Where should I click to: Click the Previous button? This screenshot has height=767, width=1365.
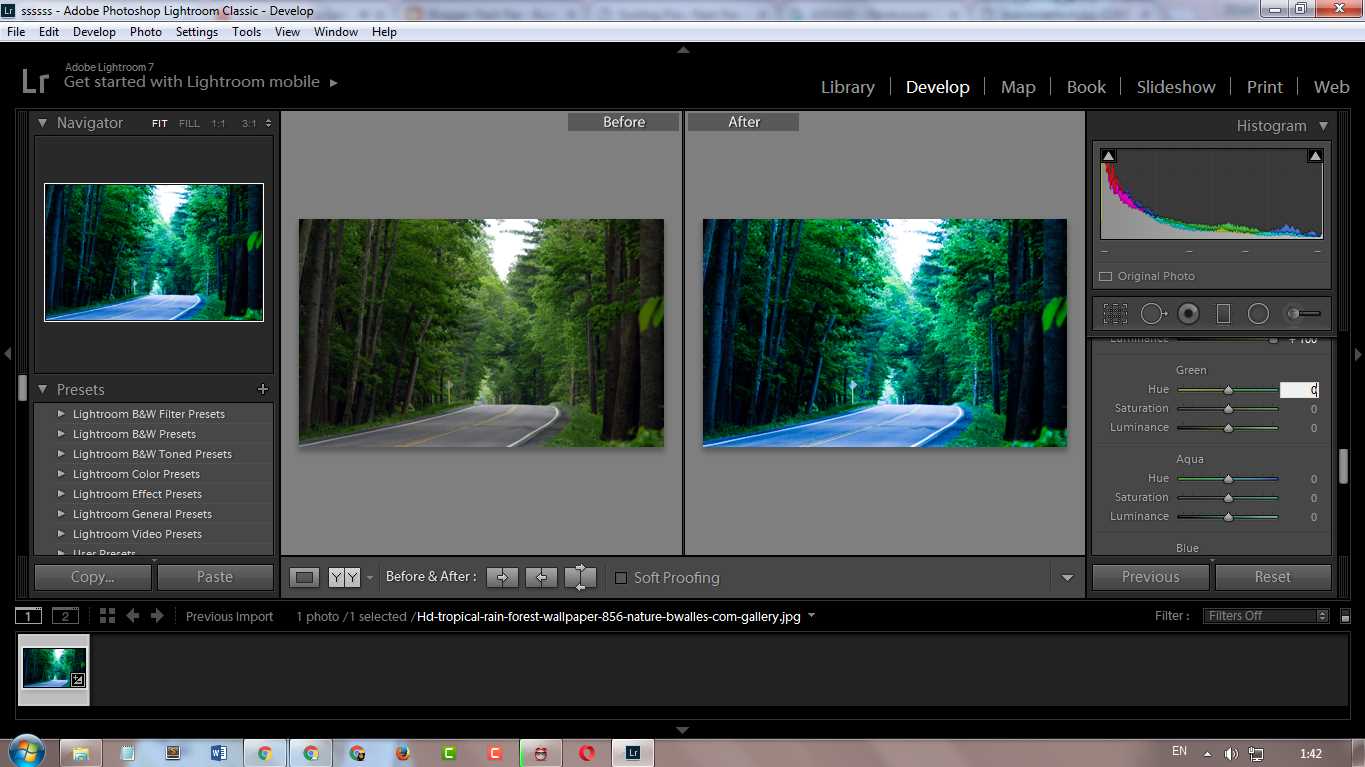(1151, 577)
